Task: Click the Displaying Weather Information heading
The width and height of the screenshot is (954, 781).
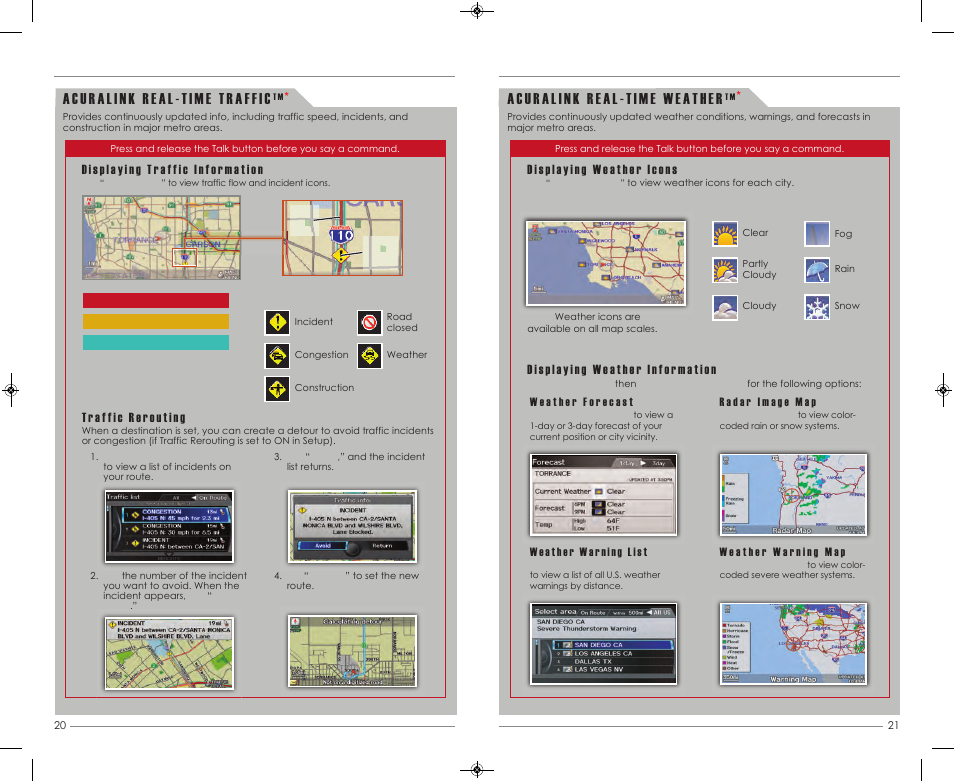Action: 622,370
